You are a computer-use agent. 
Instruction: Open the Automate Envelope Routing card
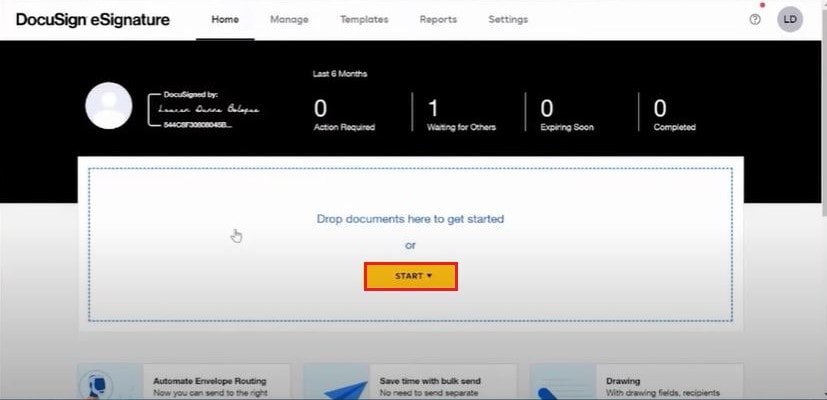(184, 382)
